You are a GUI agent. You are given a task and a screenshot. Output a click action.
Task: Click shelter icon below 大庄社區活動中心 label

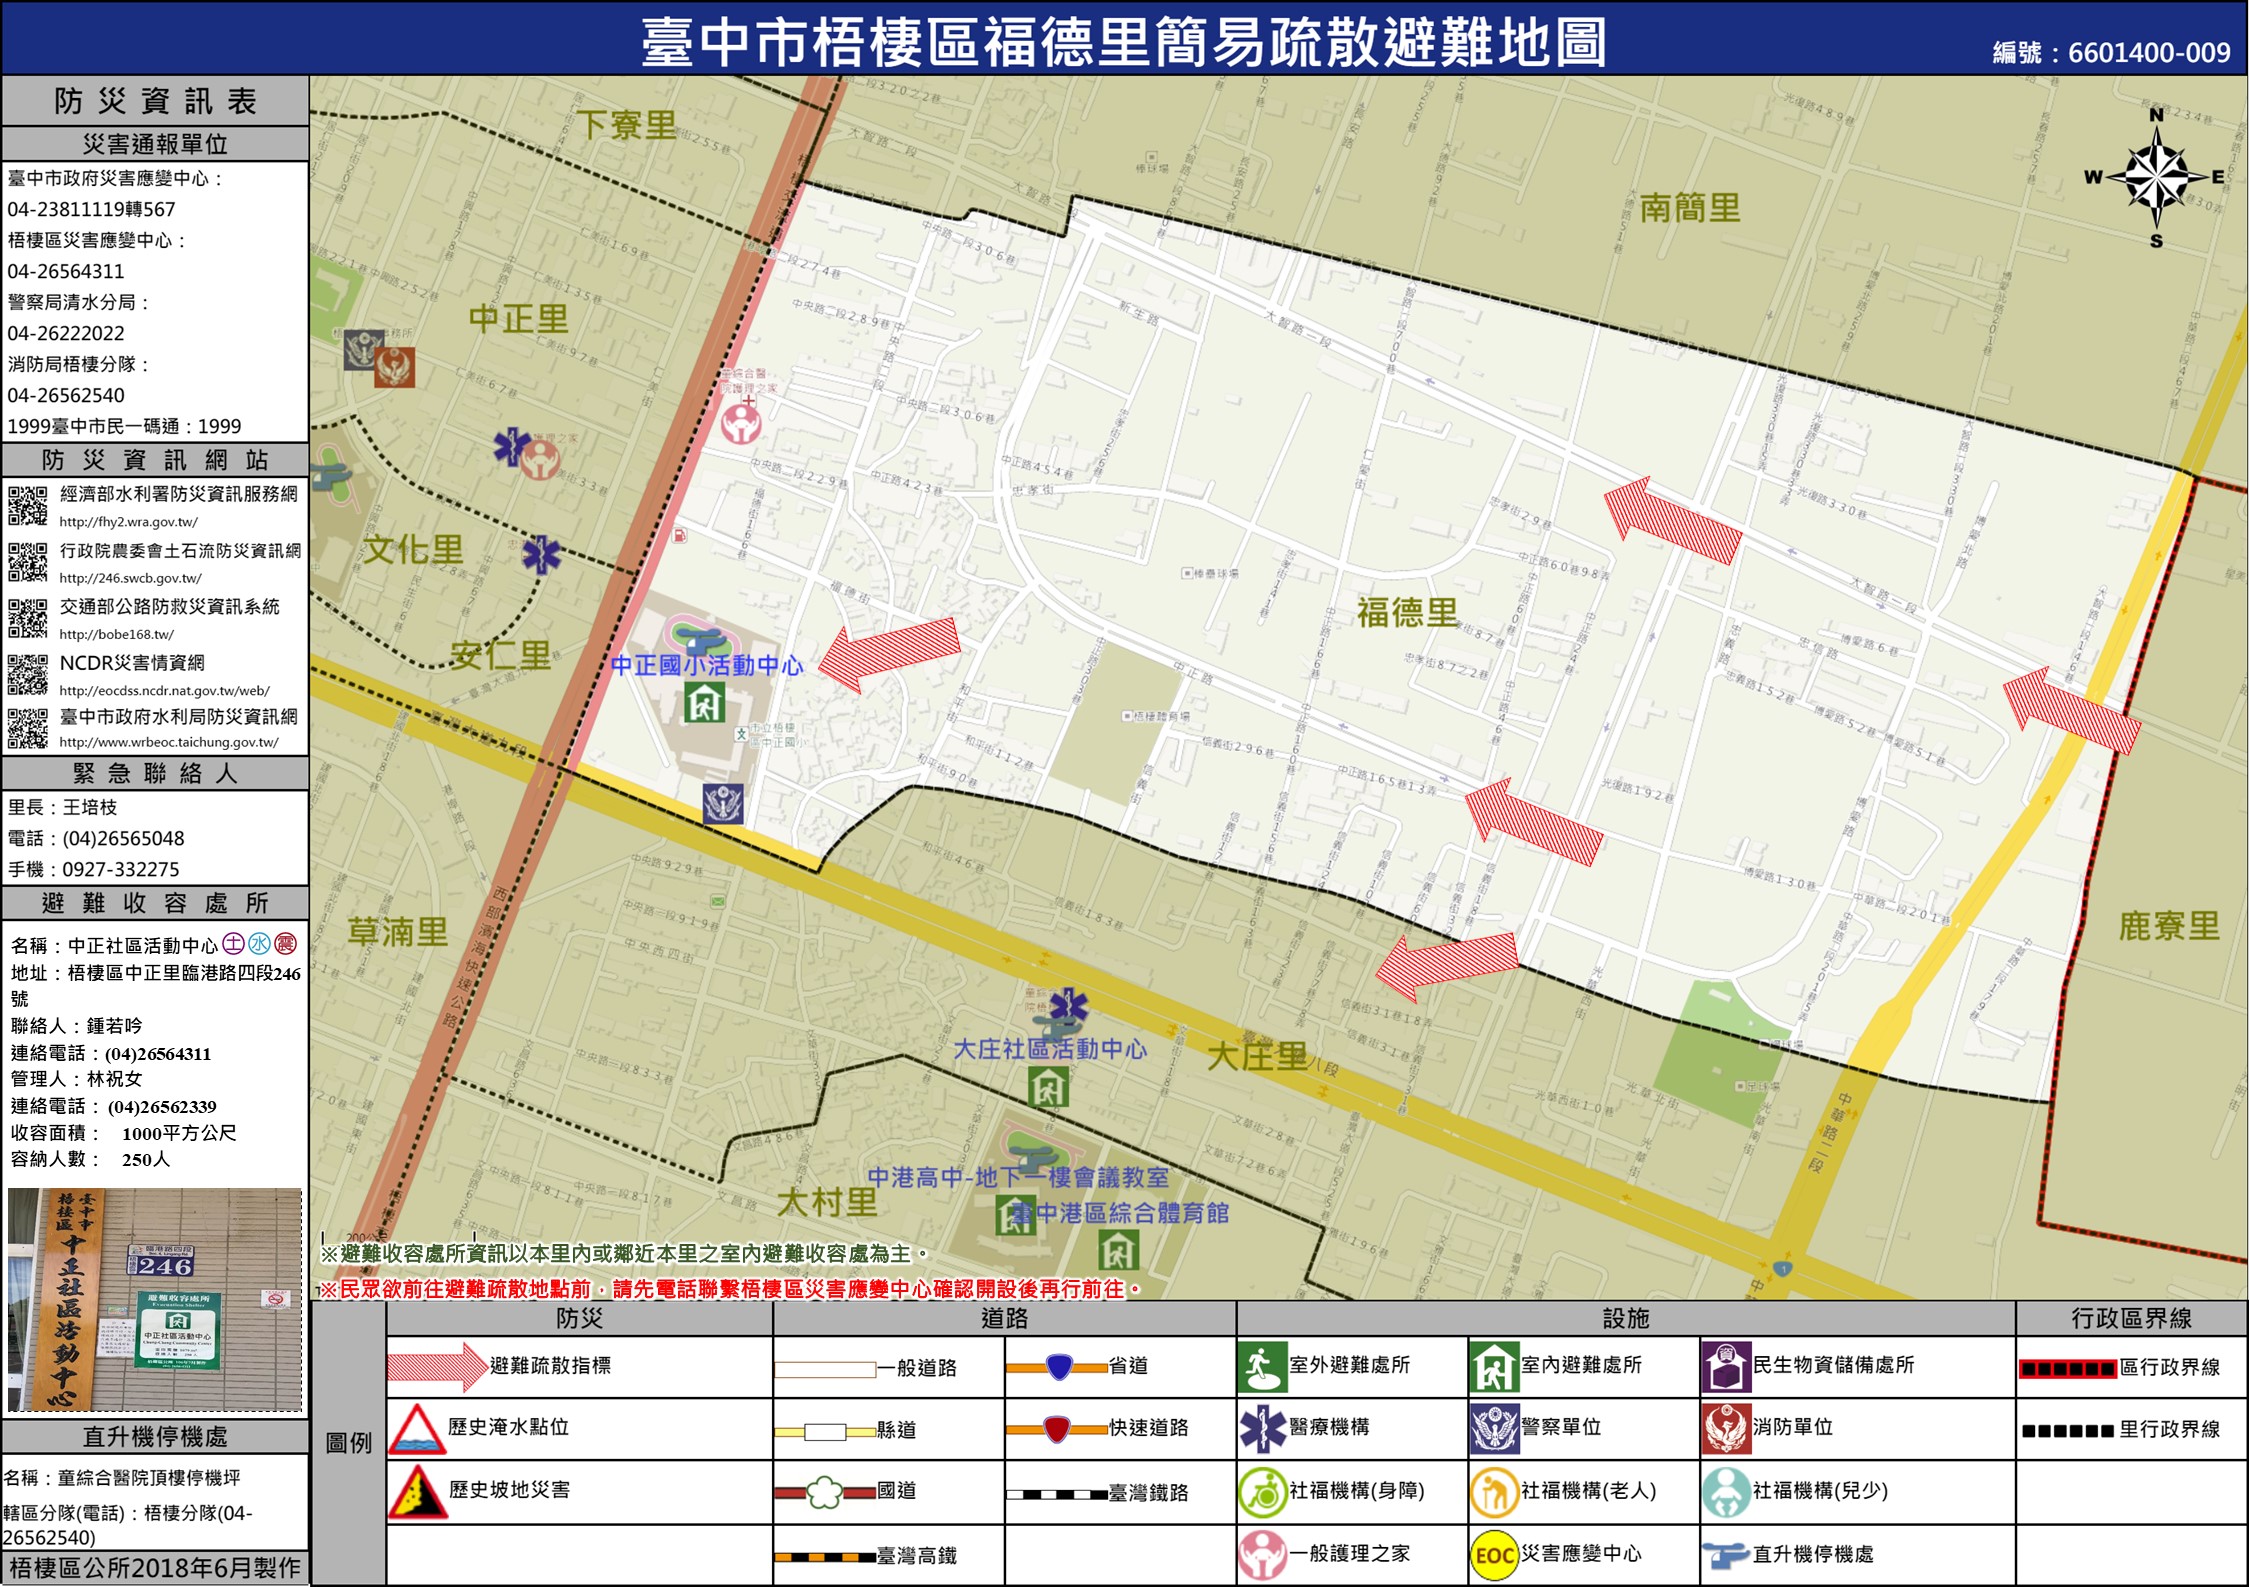pyautogui.click(x=1047, y=1088)
